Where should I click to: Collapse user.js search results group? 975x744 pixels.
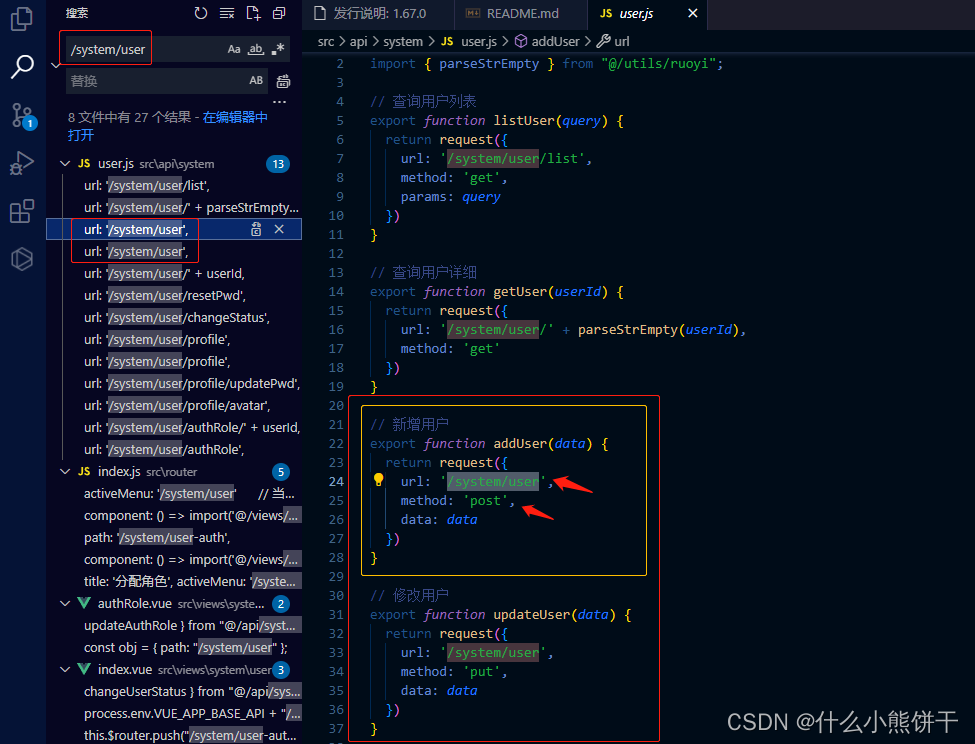pyautogui.click(x=65, y=163)
